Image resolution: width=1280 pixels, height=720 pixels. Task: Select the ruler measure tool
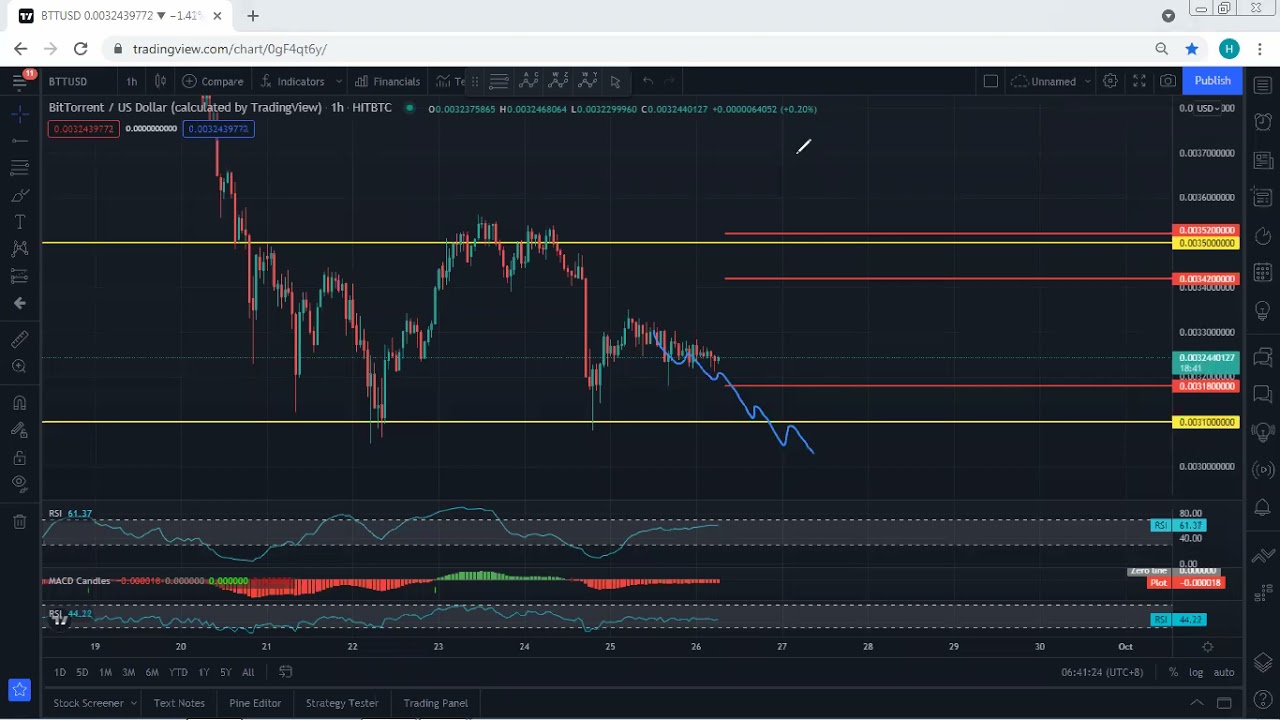click(x=19, y=340)
